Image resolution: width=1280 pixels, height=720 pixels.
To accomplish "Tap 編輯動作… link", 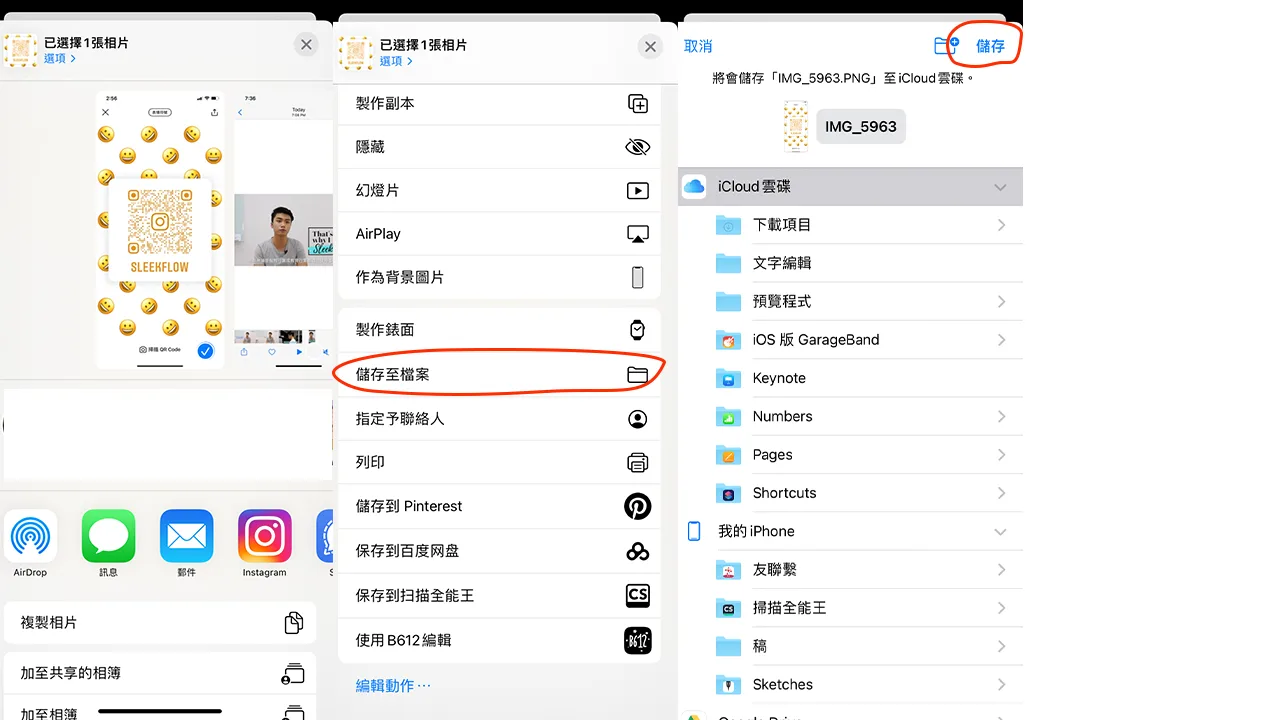I will pyautogui.click(x=393, y=685).
